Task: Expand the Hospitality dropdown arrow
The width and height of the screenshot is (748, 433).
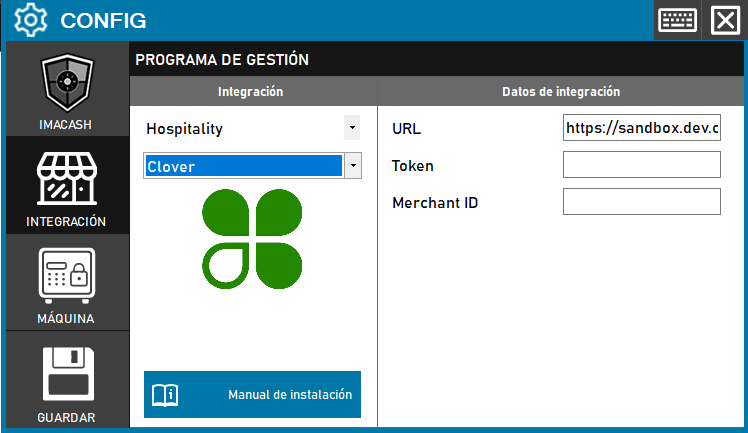Action: pos(351,128)
